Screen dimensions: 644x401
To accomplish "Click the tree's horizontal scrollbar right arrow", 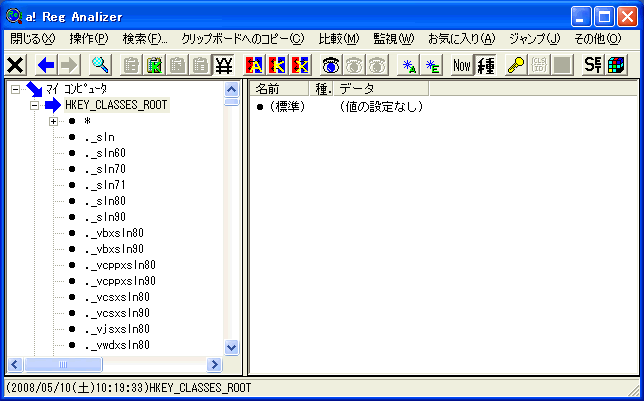I will 214,365.
